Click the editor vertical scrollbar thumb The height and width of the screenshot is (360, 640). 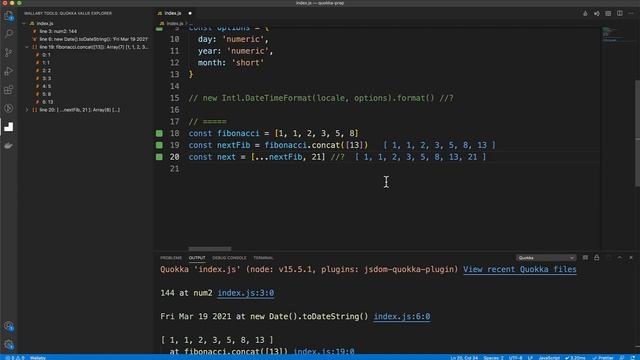pos(637,134)
